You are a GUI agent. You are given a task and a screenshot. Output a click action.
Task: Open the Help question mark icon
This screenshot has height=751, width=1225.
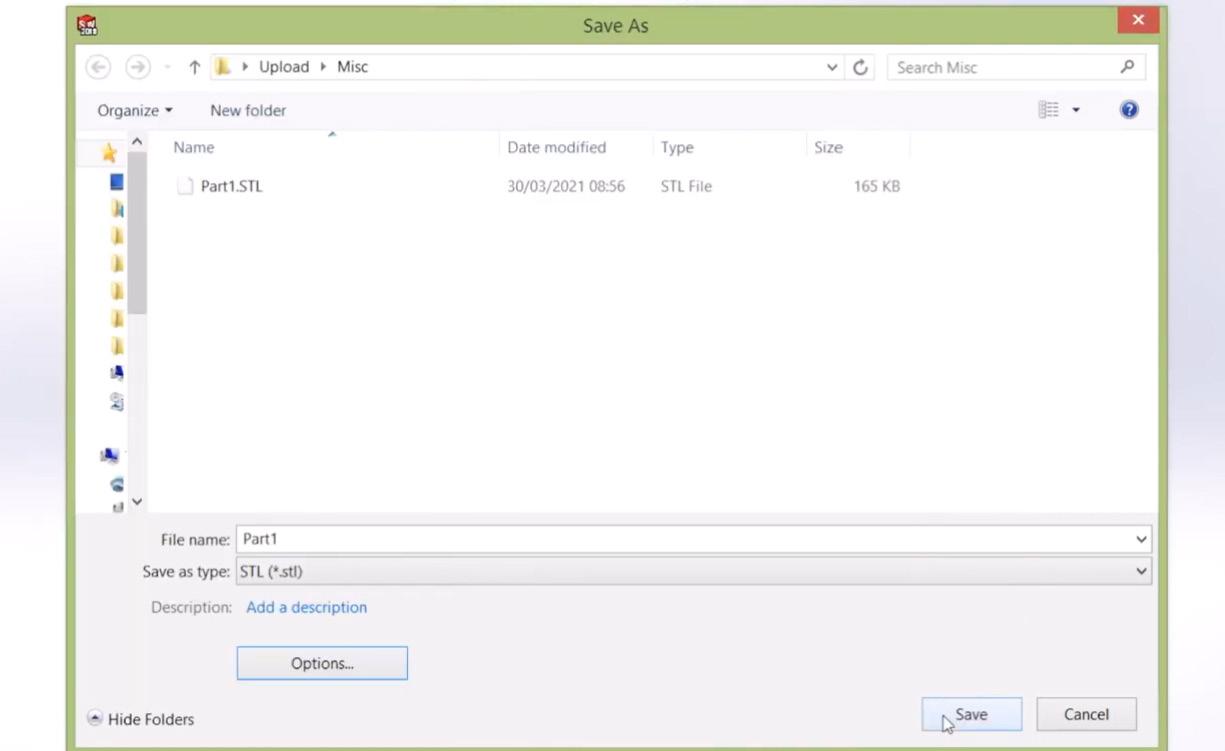point(1129,110)
